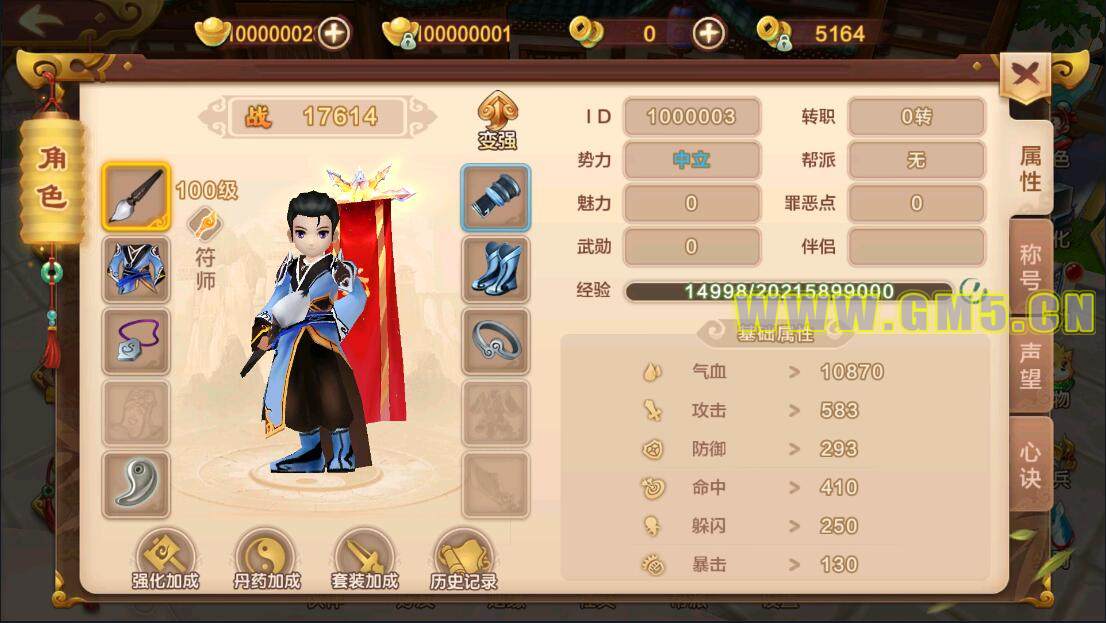Expand the 气血 attribute details arrow
The height and width of the screenshot is (623, 1106).
coord(794,372)
